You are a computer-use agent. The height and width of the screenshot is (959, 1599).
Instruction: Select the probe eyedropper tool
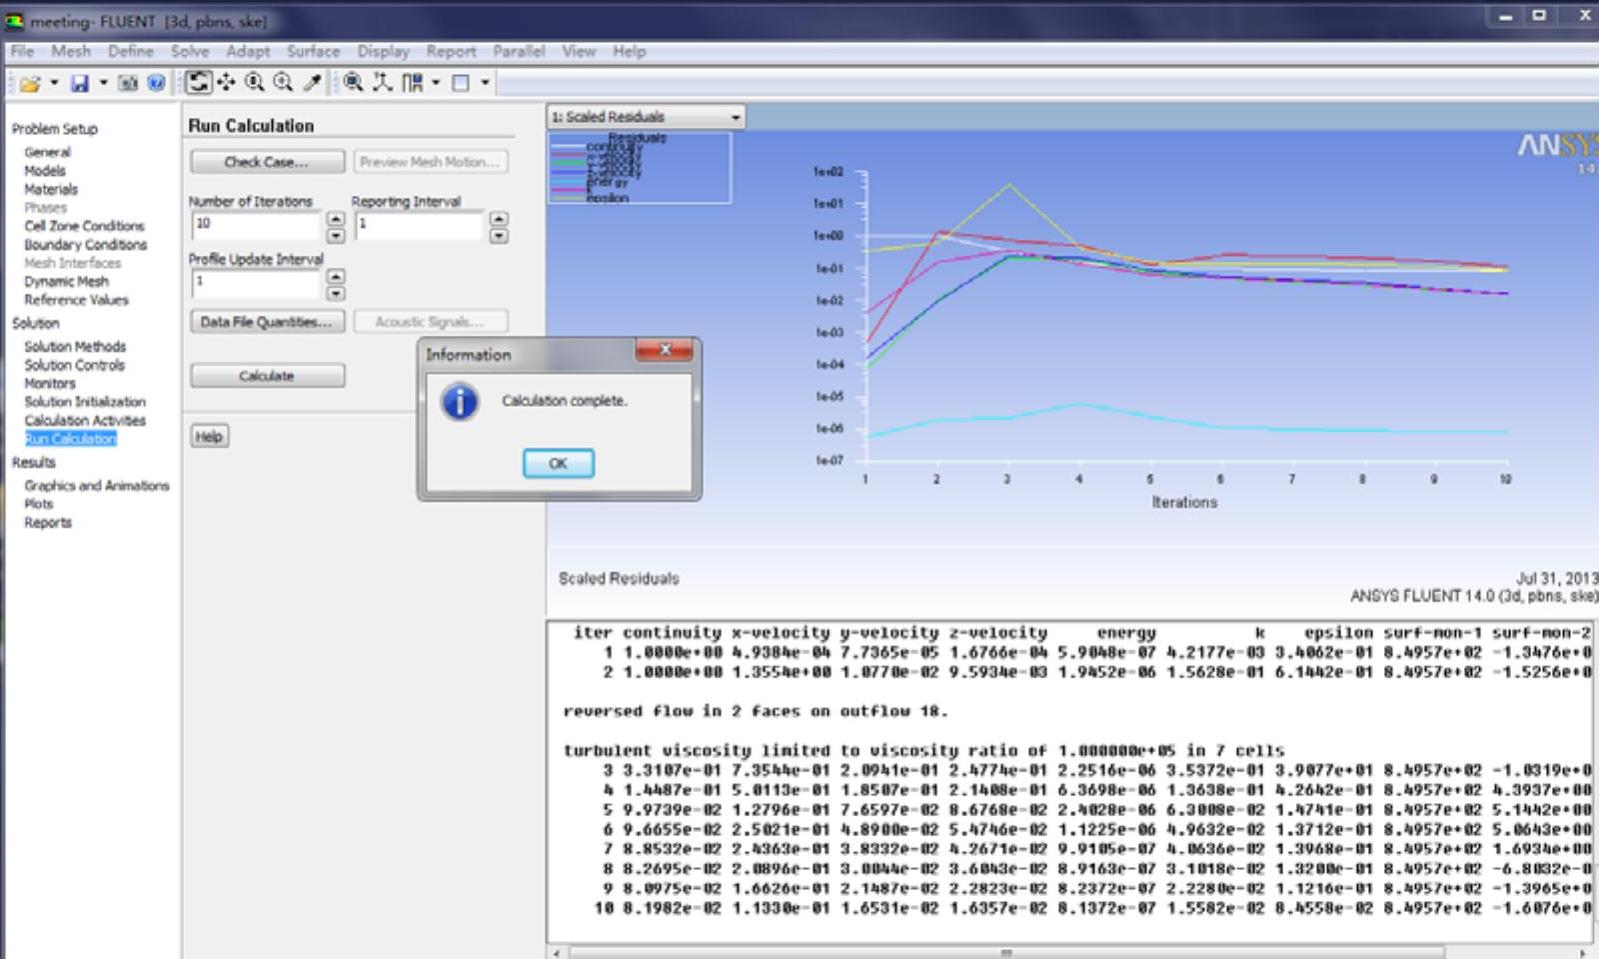[x=312, y=83]
